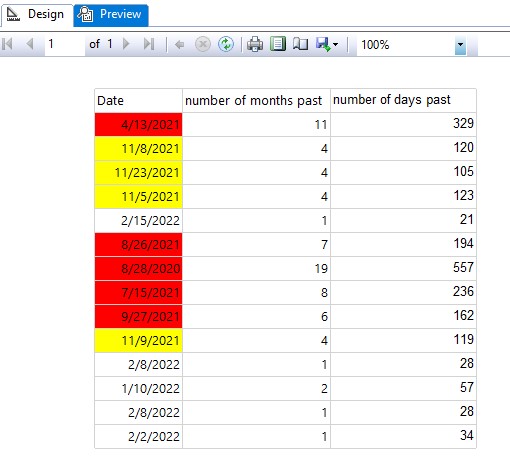Open the export format dropdown arrow
Viewport: 510px width, 462px height.
pyautogui.click(x=336, y=44)
